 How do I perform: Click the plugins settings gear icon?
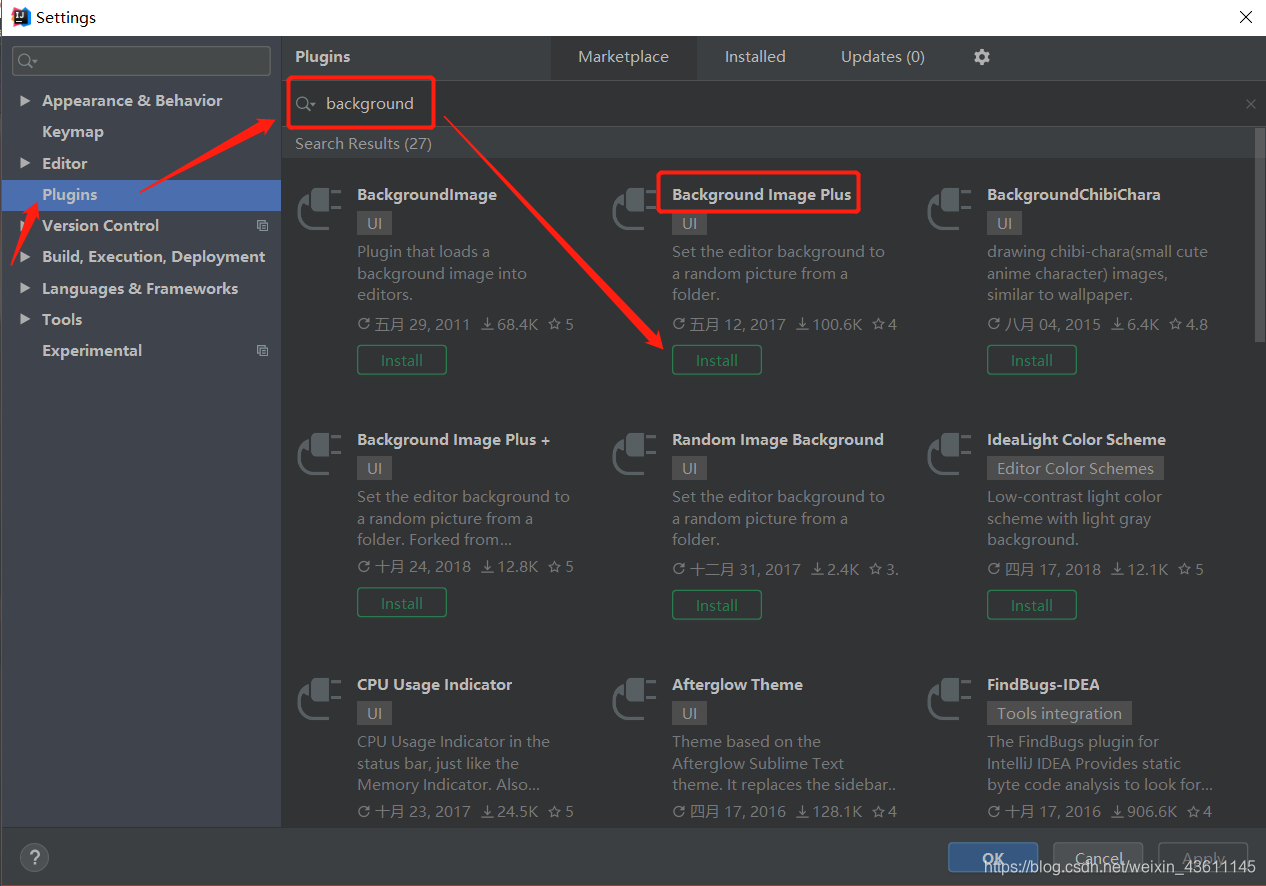coord(982,57)
